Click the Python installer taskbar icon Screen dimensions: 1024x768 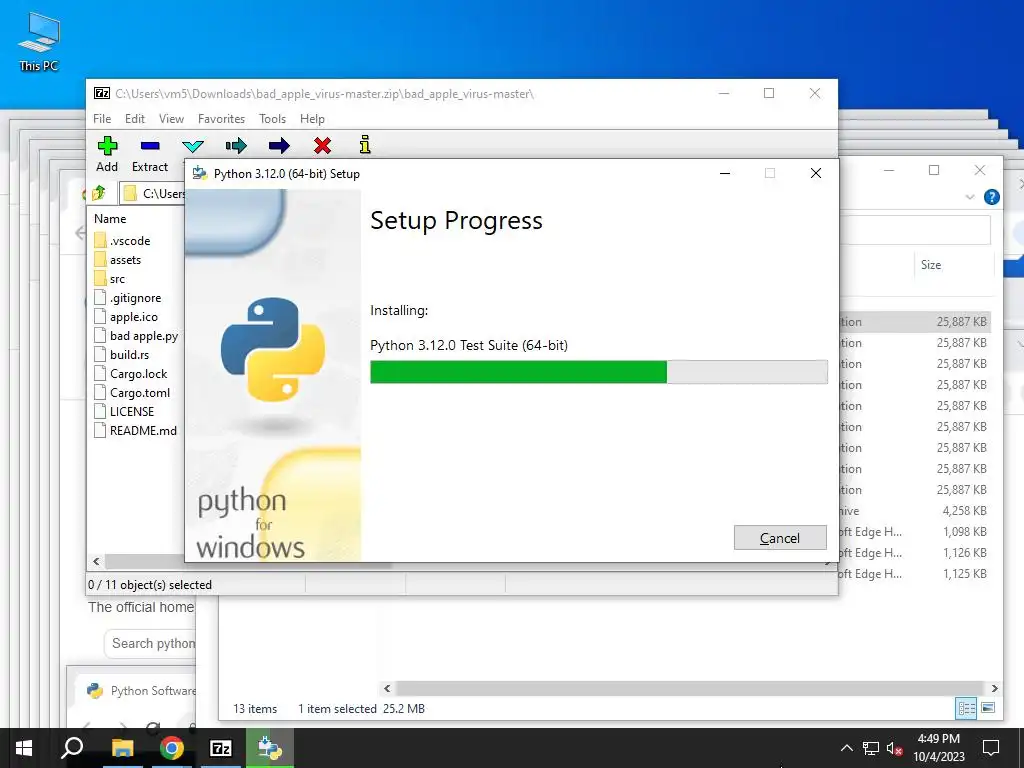(x=270, y=748)
